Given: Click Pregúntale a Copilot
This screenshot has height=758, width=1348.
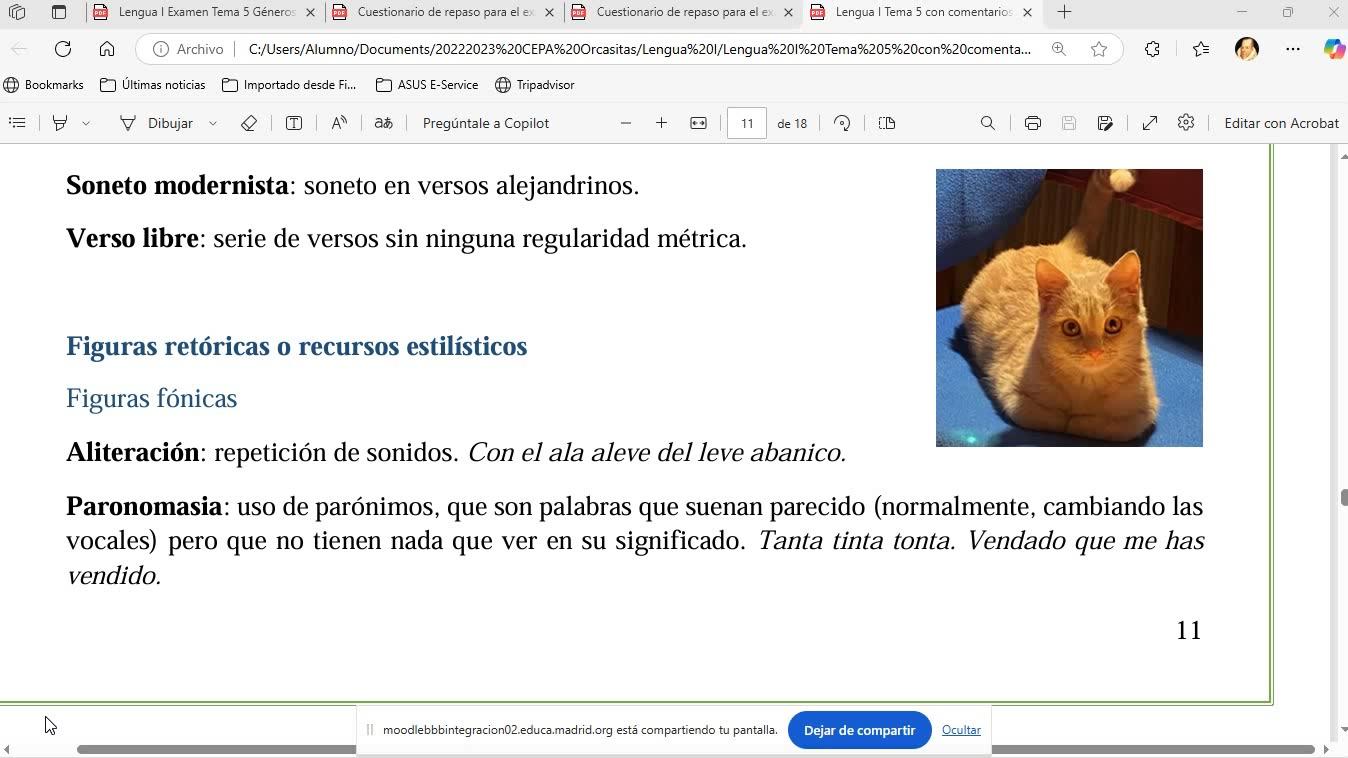Looking at the screenshot, I should click(485, 123).
